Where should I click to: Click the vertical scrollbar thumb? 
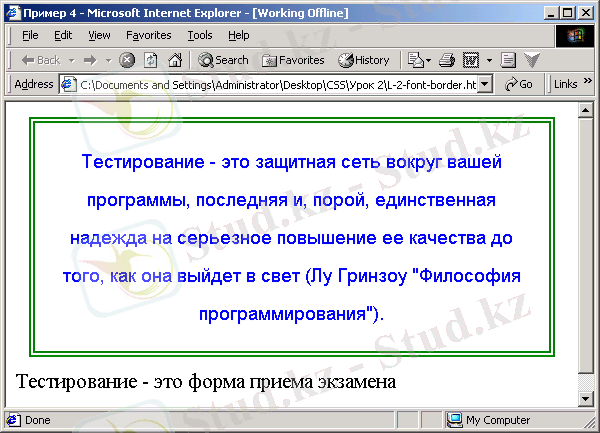point(585,246)
